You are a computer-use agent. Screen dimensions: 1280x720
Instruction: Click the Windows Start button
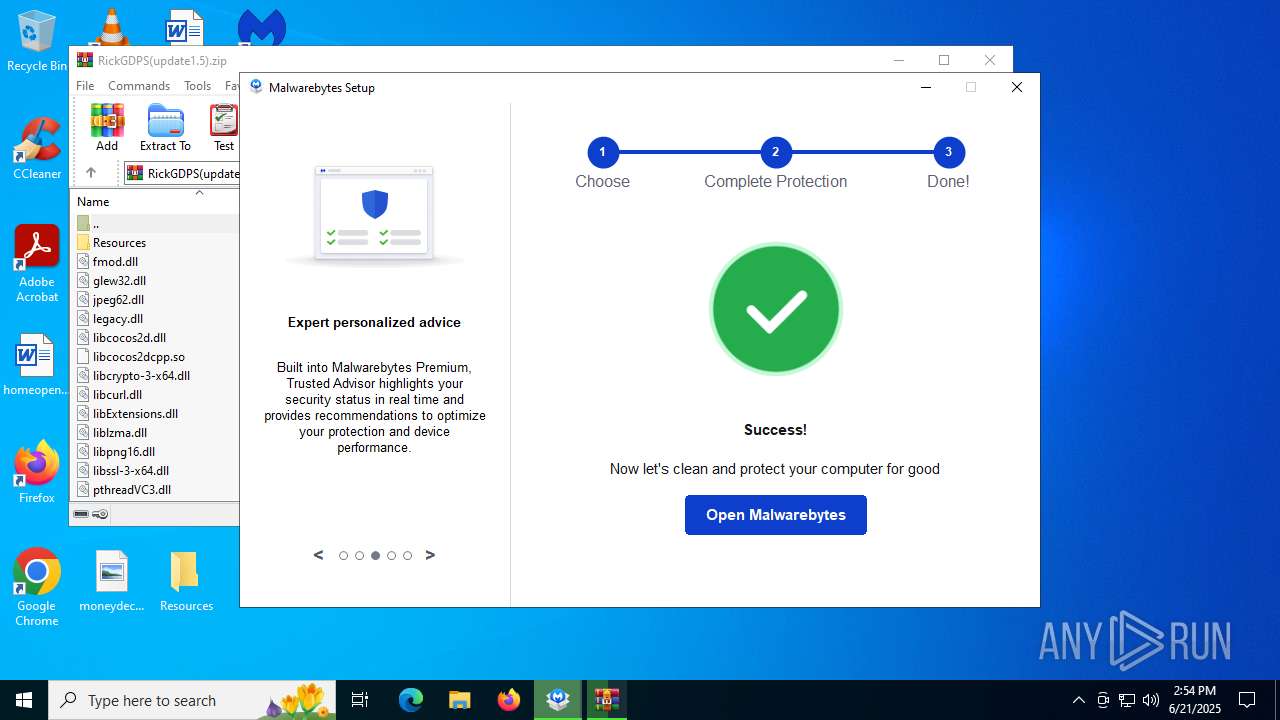tap(24, 700)
